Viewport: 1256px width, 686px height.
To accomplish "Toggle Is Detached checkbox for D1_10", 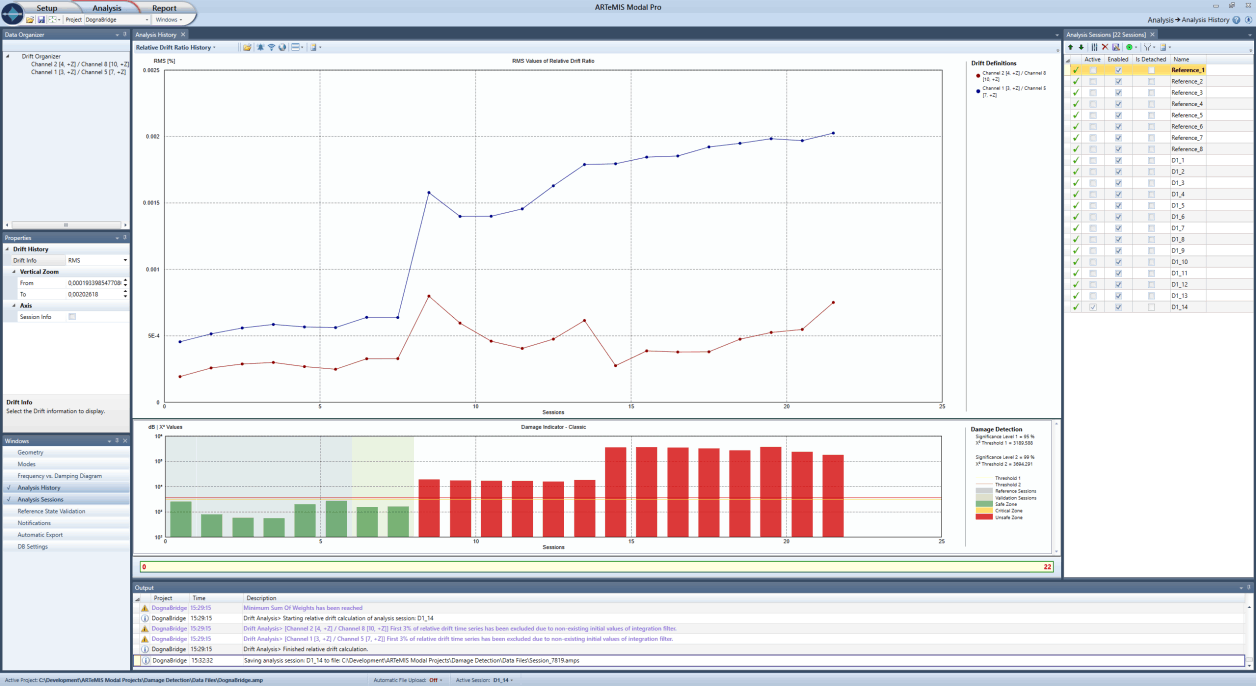I will [x=1151, y=262].
